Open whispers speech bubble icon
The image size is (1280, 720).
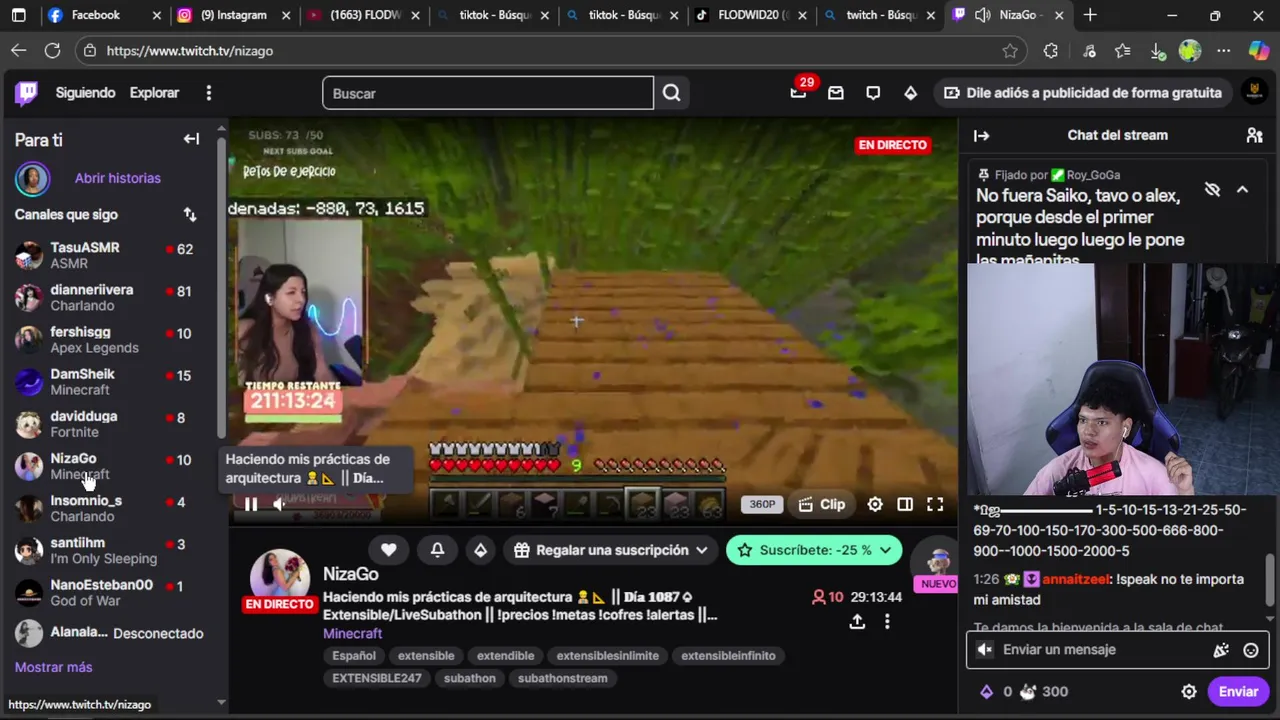(873, 93)
